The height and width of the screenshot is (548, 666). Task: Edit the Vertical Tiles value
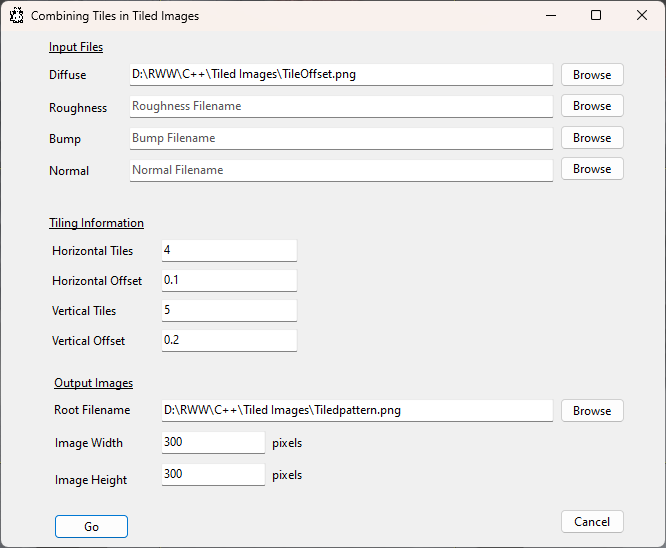[x=228, y=311]
